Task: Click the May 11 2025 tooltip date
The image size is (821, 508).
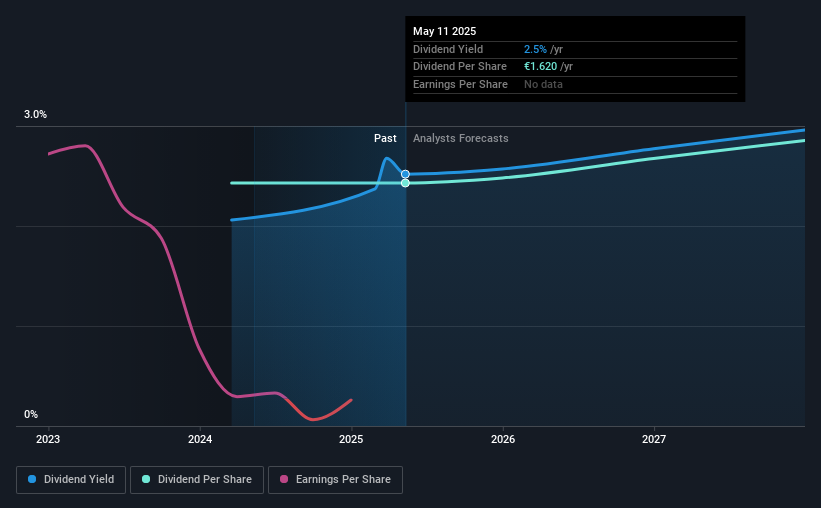Action: pyautogui.click(x=445, y=31)
